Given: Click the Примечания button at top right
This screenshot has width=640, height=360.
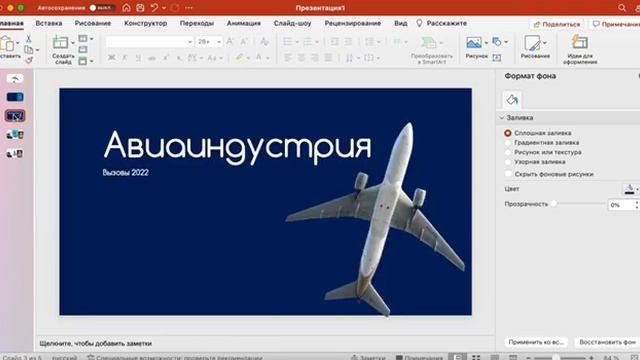Looking at the screenshot, I should 616,24.
